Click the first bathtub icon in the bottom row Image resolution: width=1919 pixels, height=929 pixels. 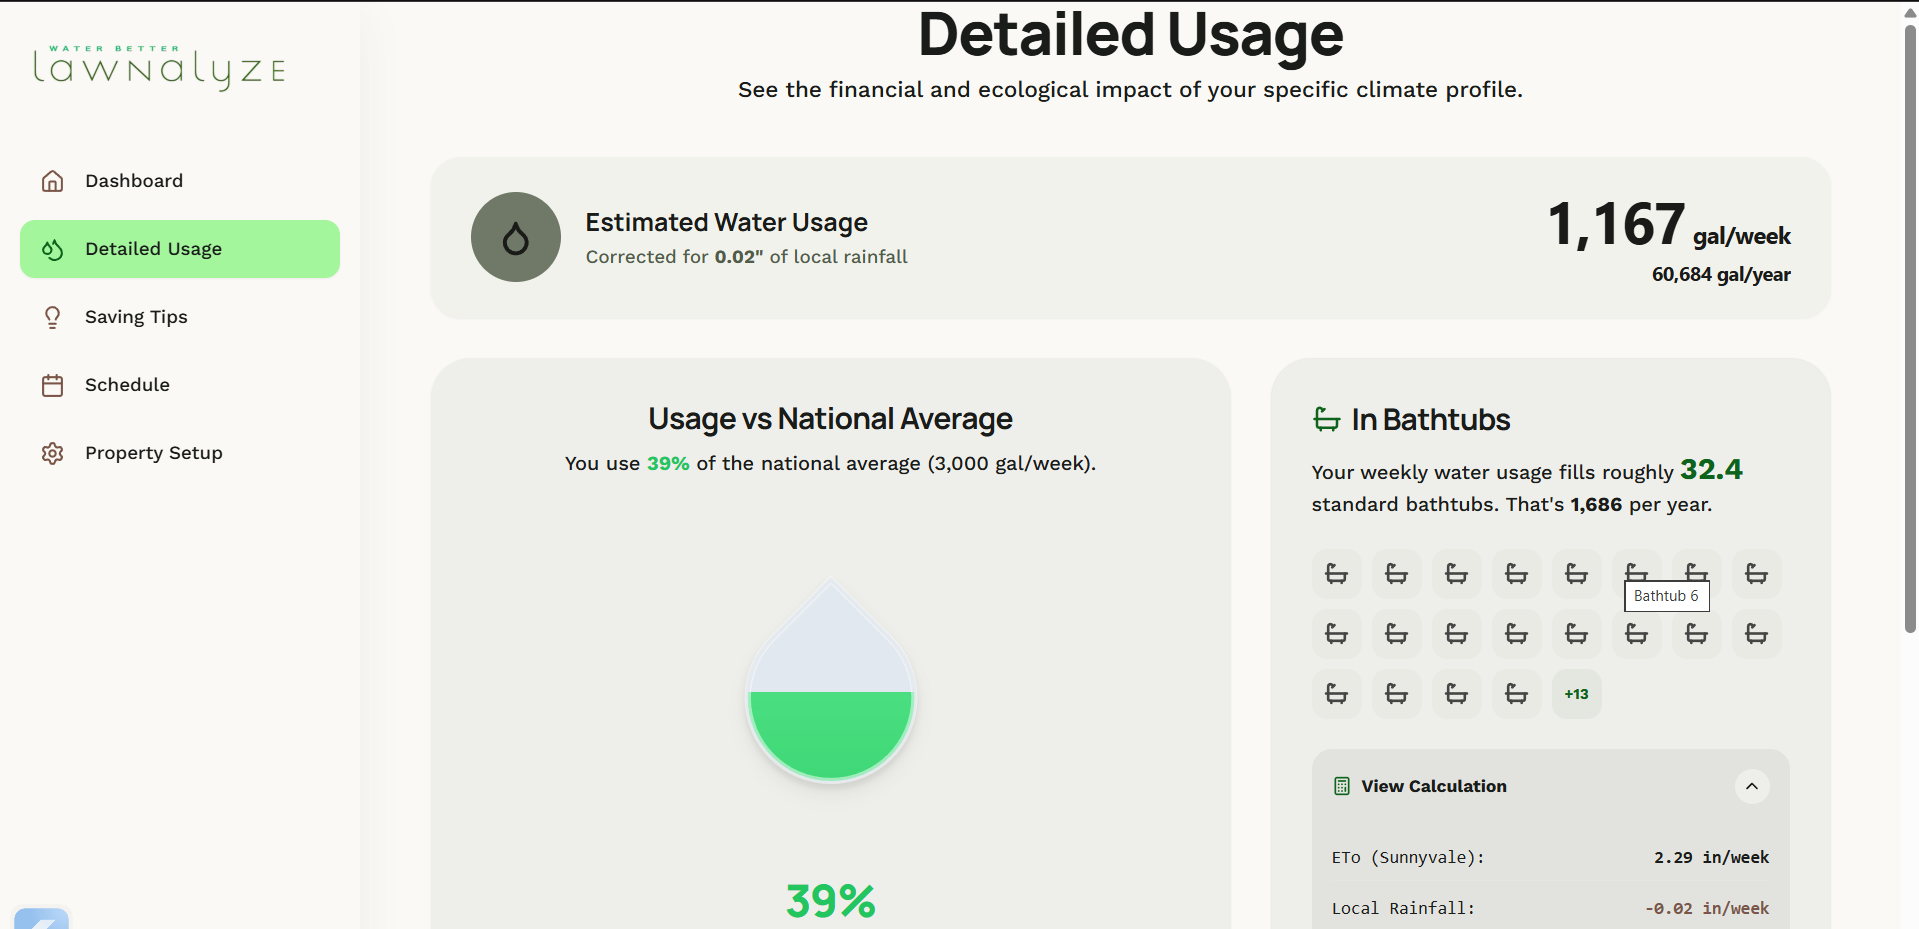[x=1337, y=694]
